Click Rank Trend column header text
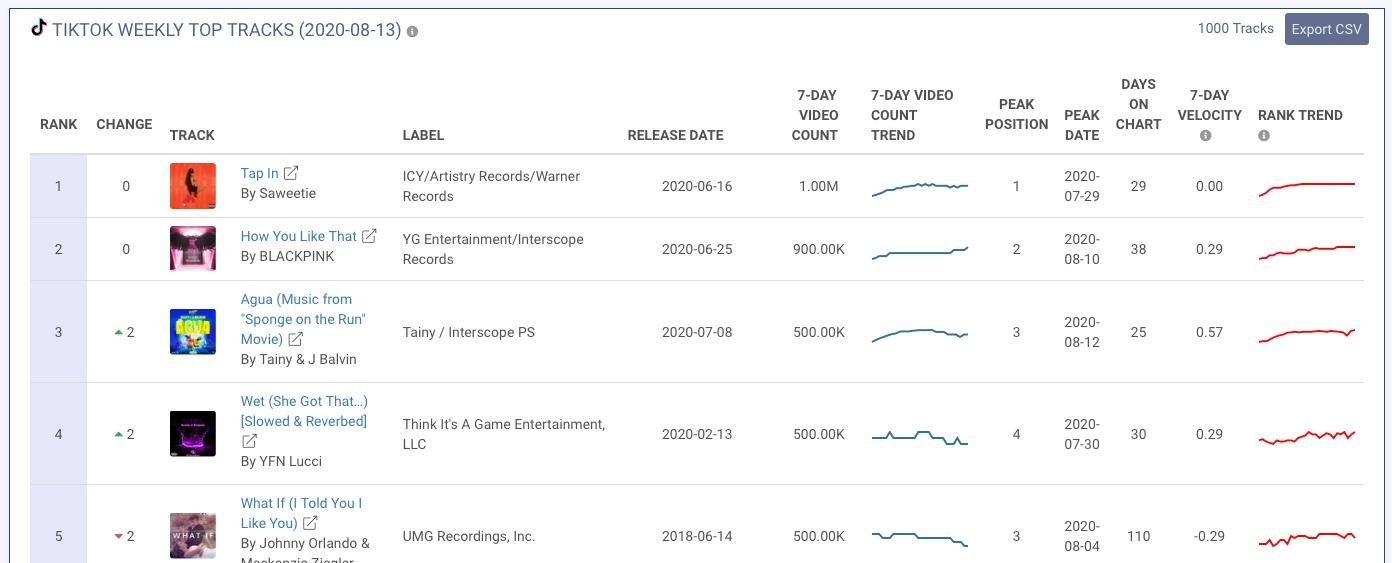The image size is (1392, 563). 1300,115
